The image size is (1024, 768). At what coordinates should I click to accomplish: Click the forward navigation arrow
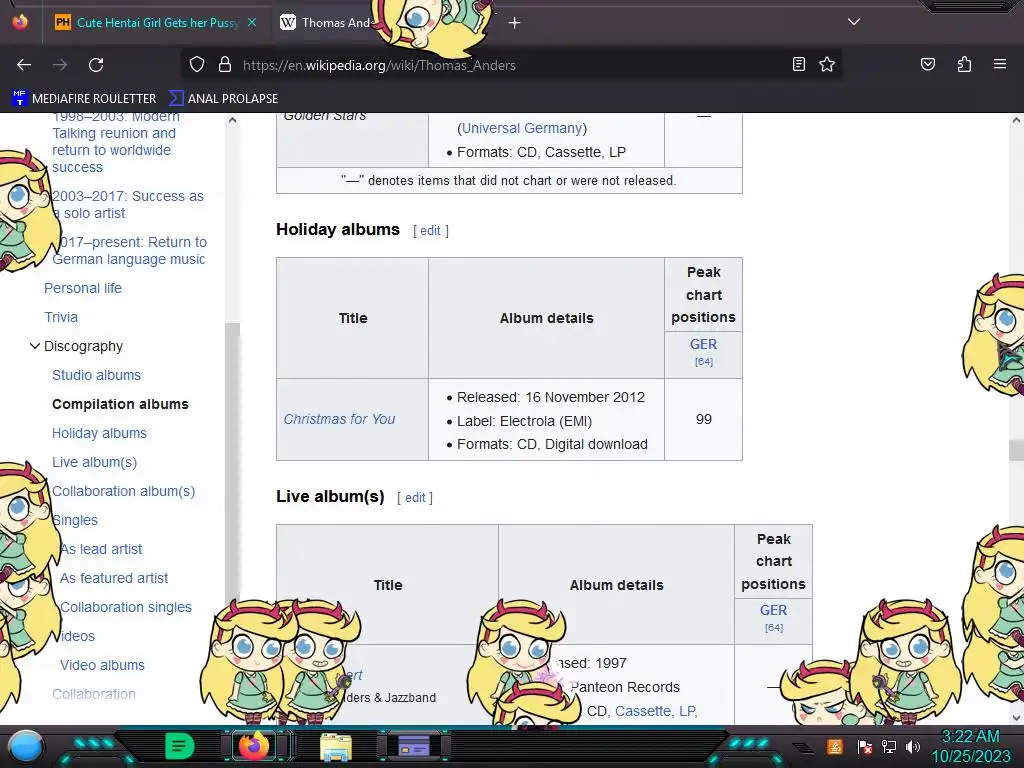tap(60, 65)
